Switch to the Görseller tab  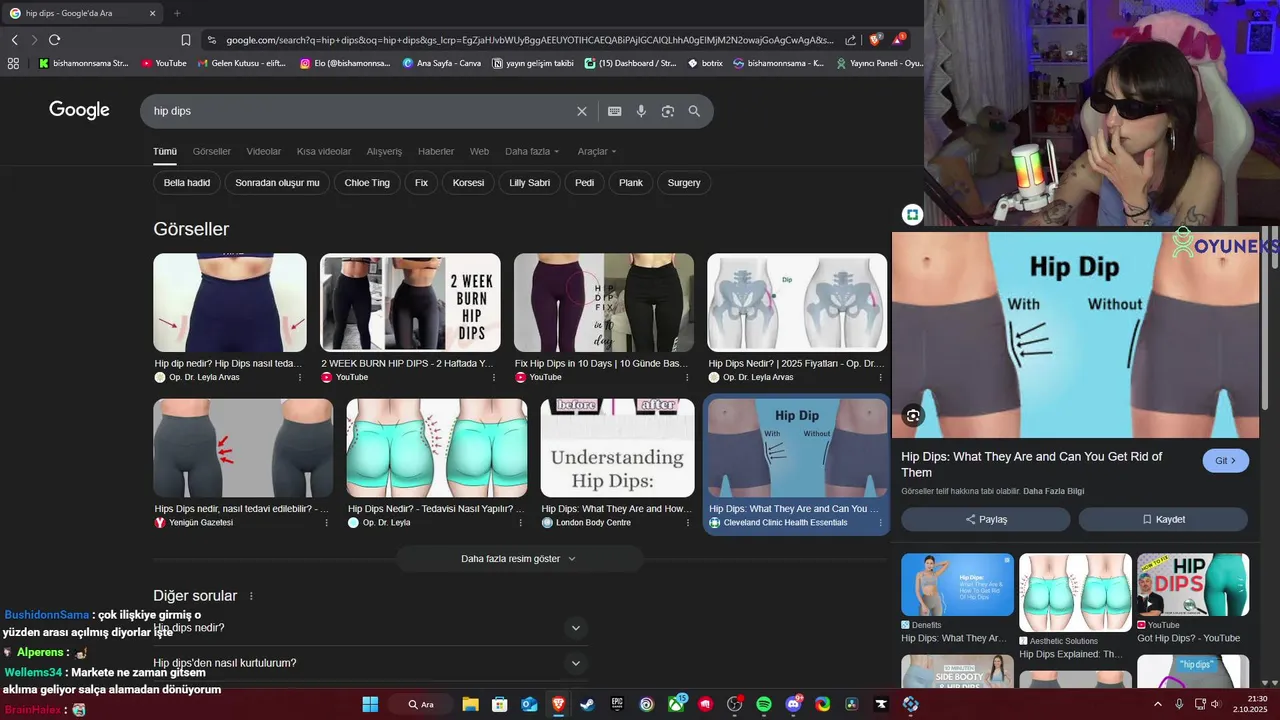pyautogui.click(x=212, y=151)
